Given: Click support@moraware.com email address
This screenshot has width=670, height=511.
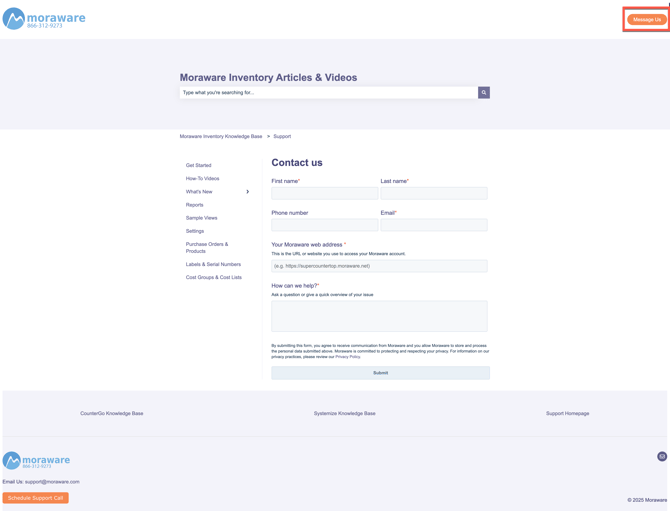Looking at the screenshot, I should [52, 482].
